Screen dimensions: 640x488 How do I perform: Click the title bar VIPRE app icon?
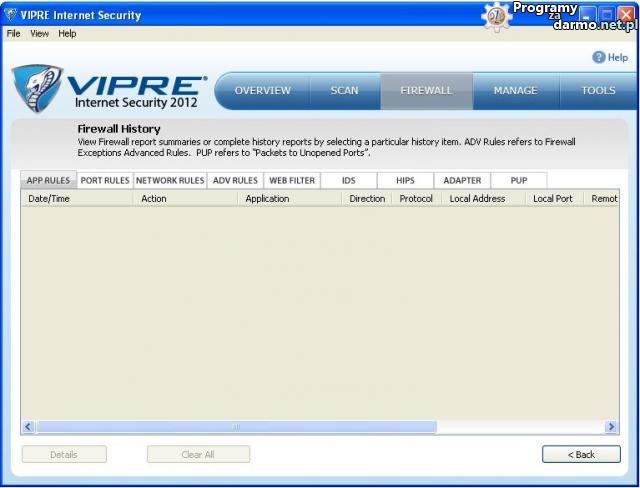10,15
